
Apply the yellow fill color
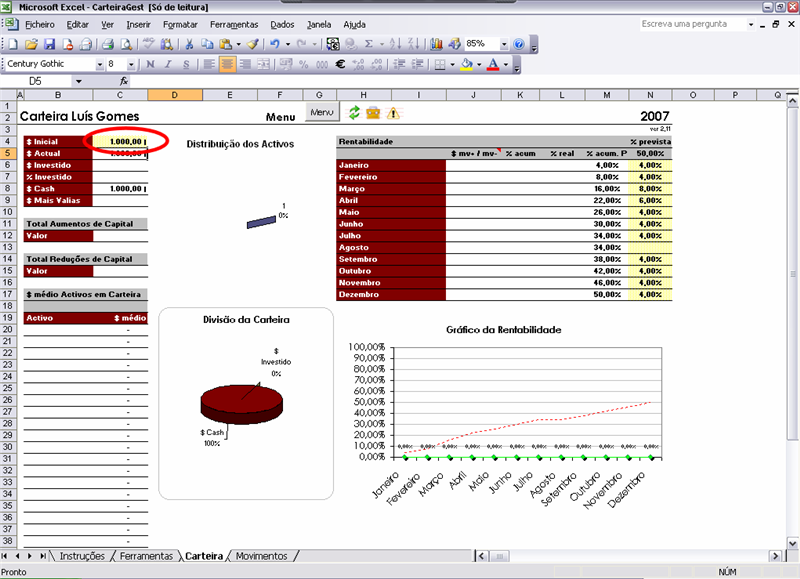[466, 64]
